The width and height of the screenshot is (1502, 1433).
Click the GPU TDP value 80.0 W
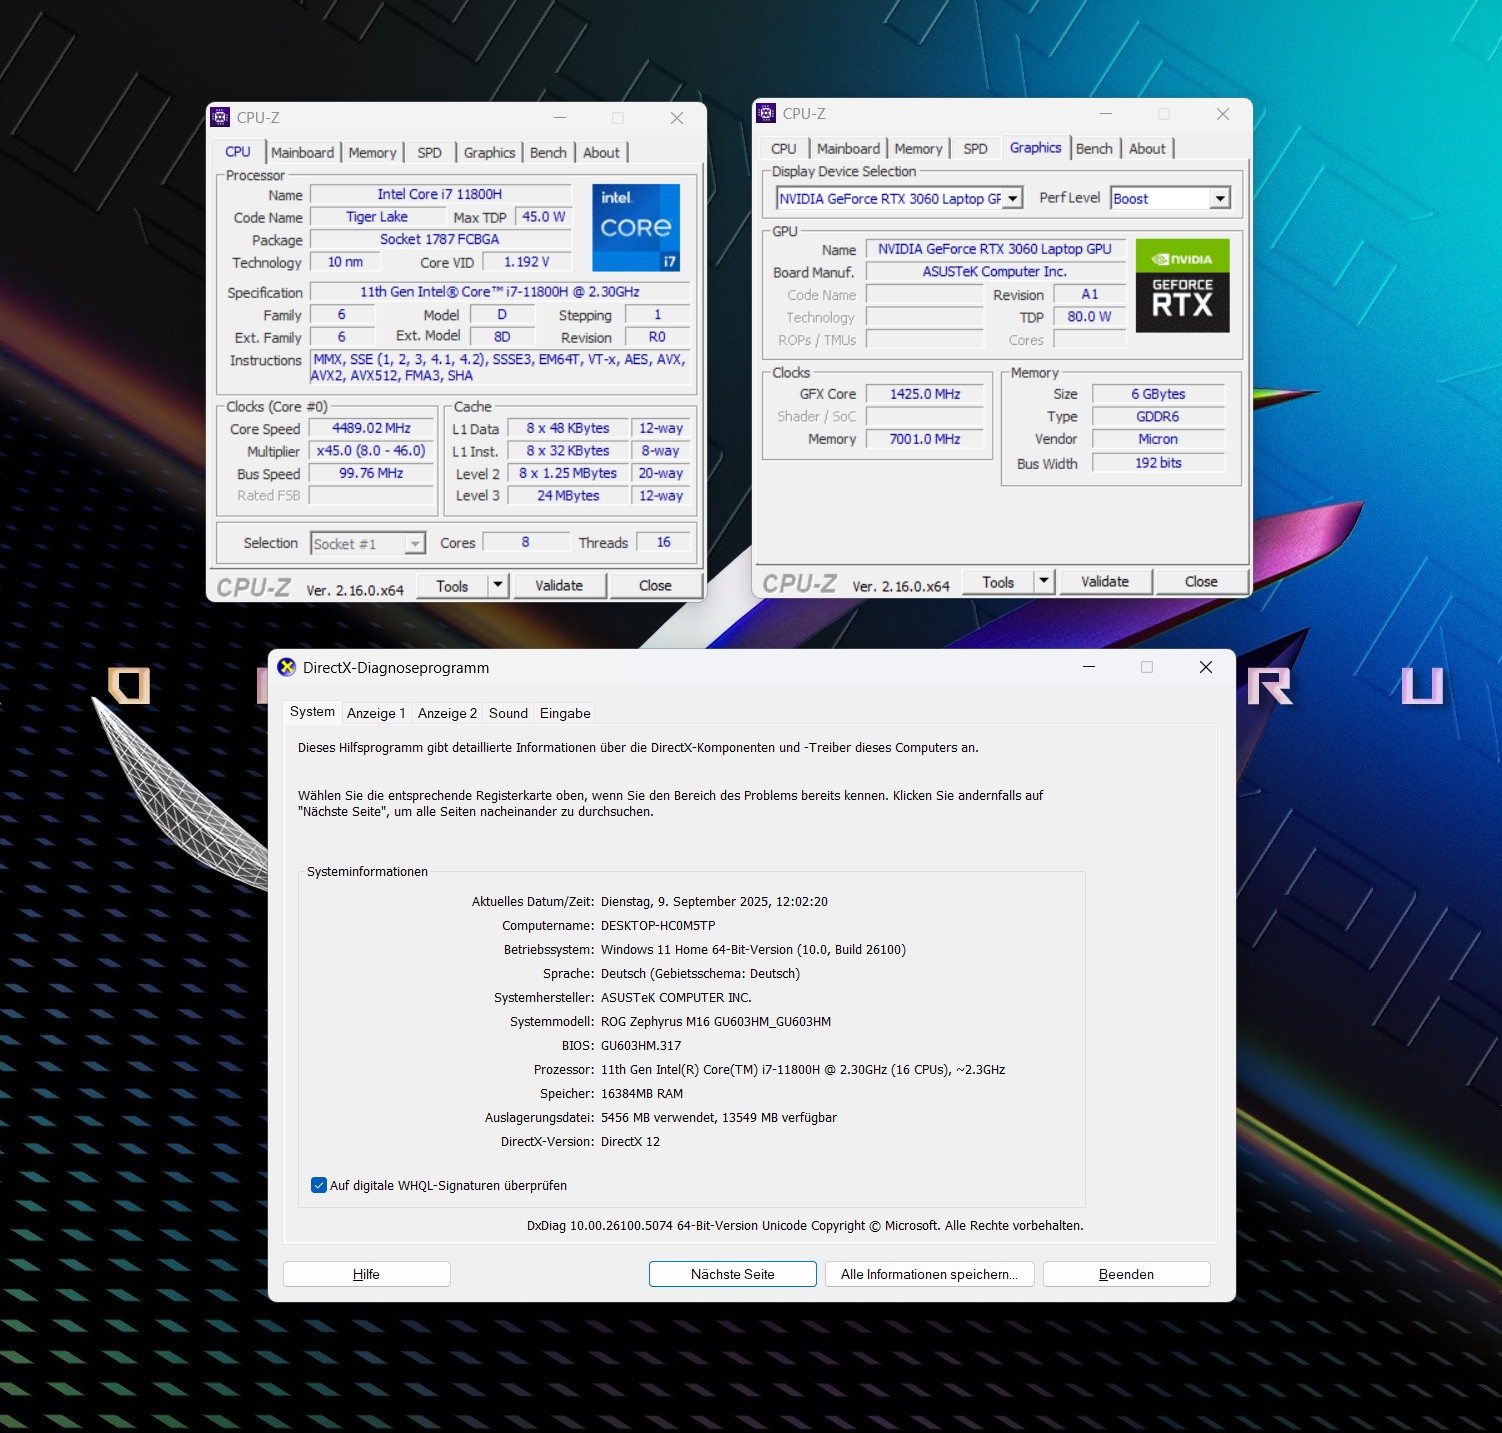tap(1089, 316)
